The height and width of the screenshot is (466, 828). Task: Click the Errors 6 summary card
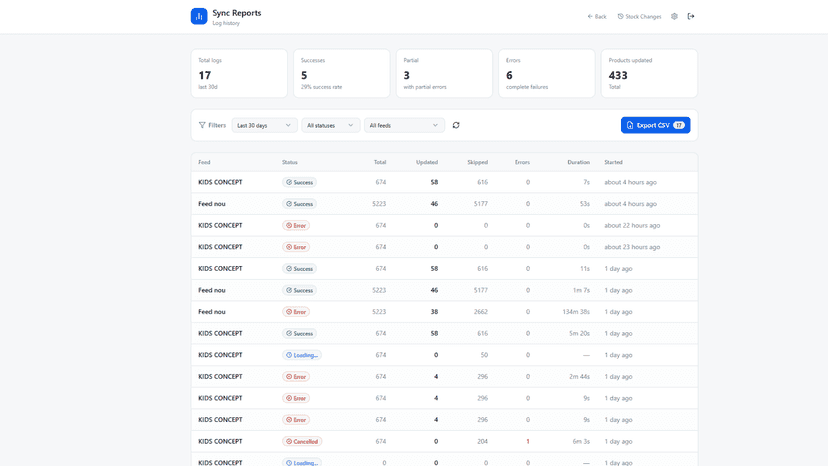click(547, 73)
